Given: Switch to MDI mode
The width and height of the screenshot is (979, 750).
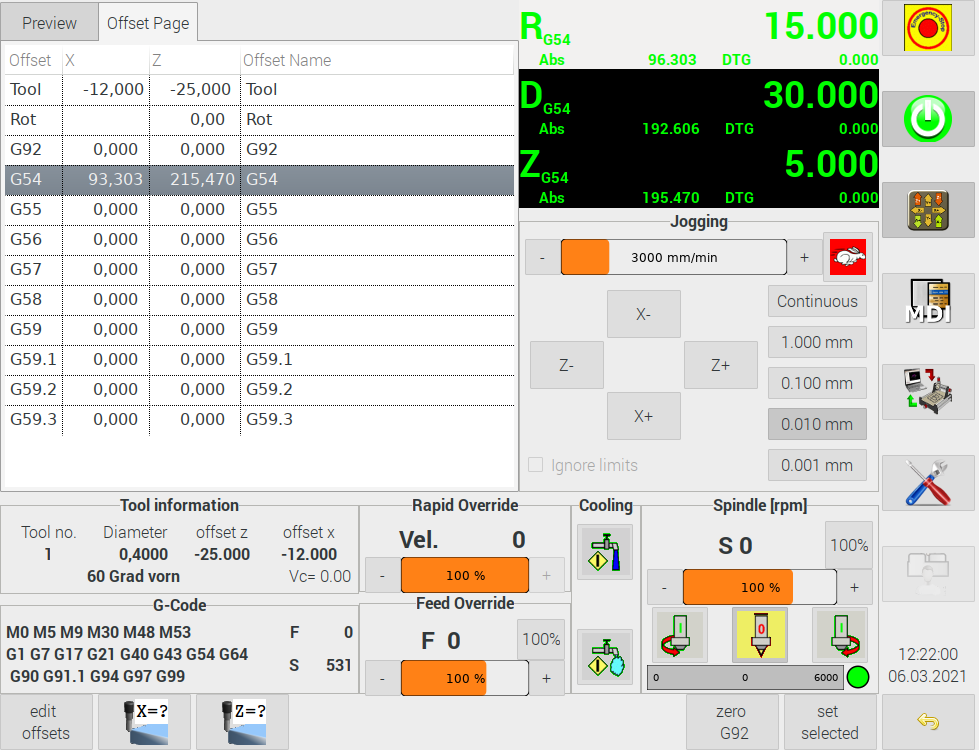Looking at the screenshot, I should pyautogui.click(x=928, y=301).
